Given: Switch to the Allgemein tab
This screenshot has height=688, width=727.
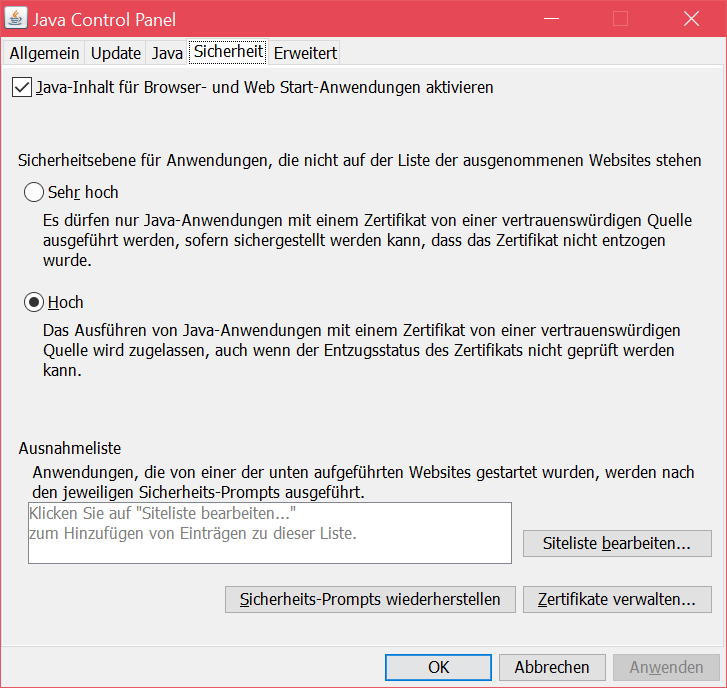Looking at the screenshot, I should coord(44,53).
